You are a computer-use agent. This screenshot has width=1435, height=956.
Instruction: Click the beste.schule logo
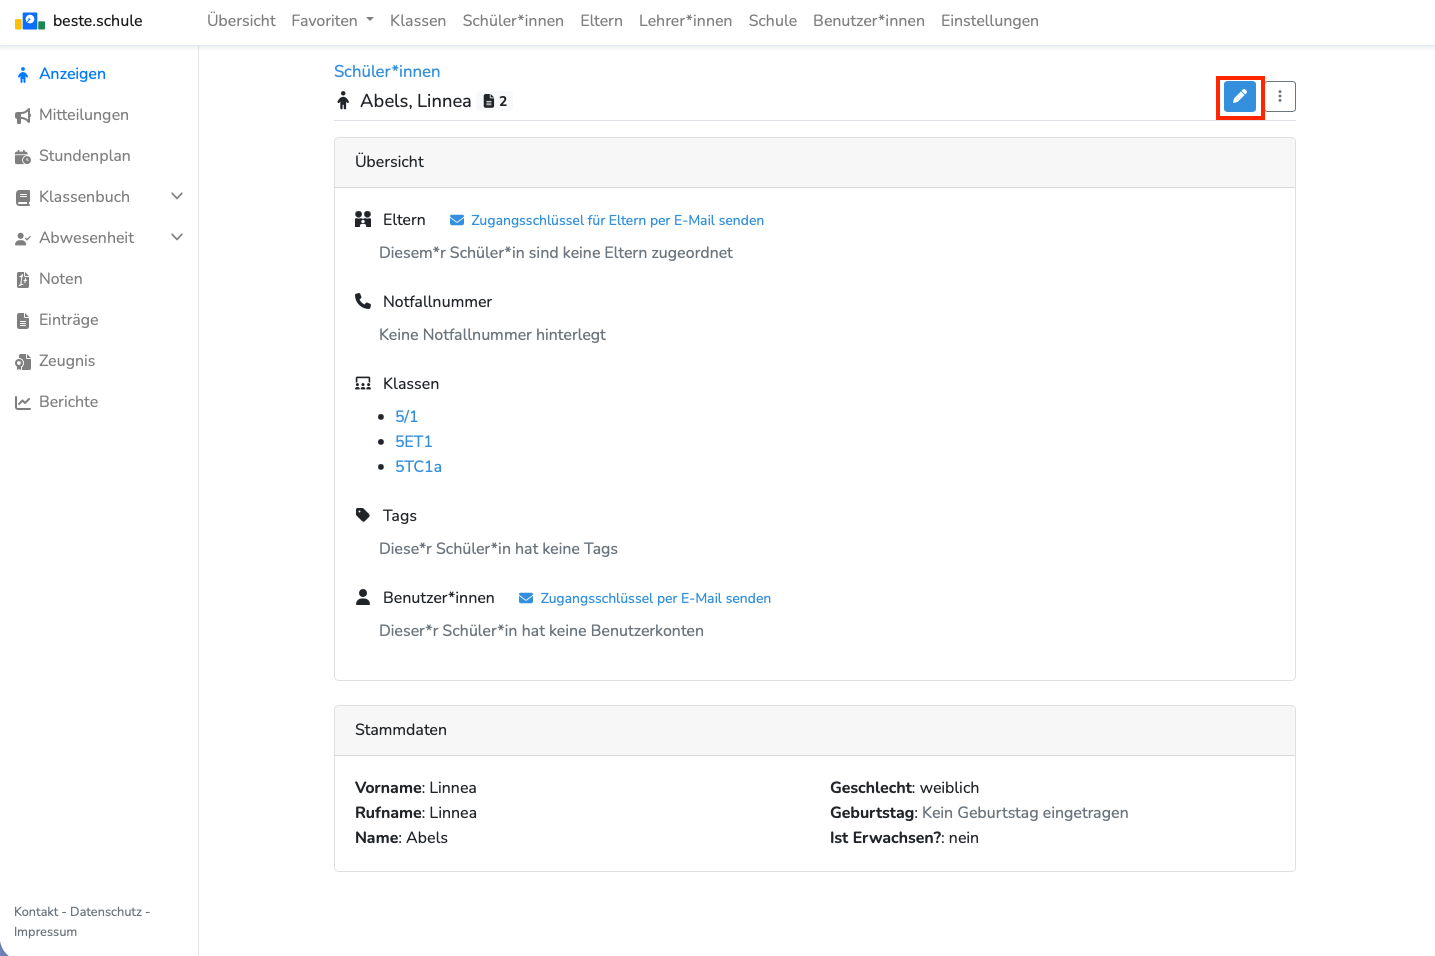click(78, 21)
